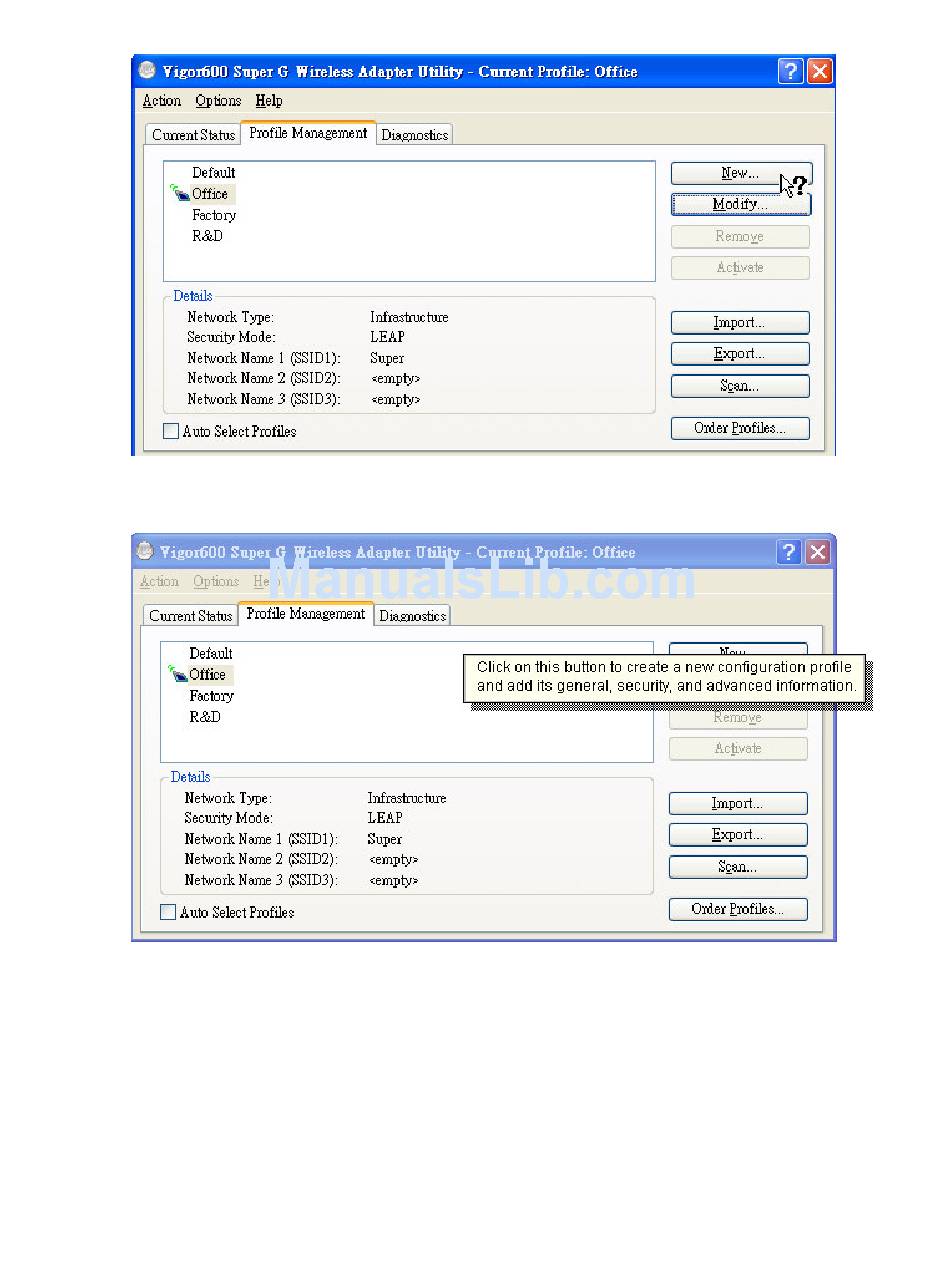Open the Diagnostics tab in the upper dialog
Screen dimensions: 950x1267
(415, 135)
